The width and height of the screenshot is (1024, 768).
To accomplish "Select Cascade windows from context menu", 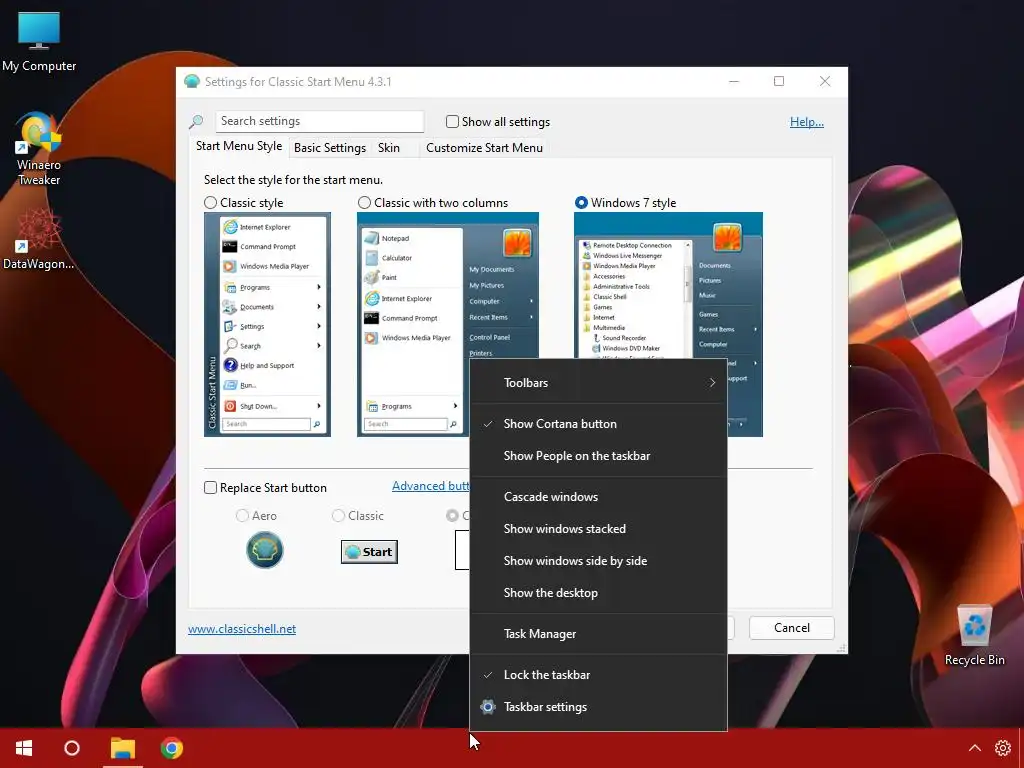I will 598,497.
